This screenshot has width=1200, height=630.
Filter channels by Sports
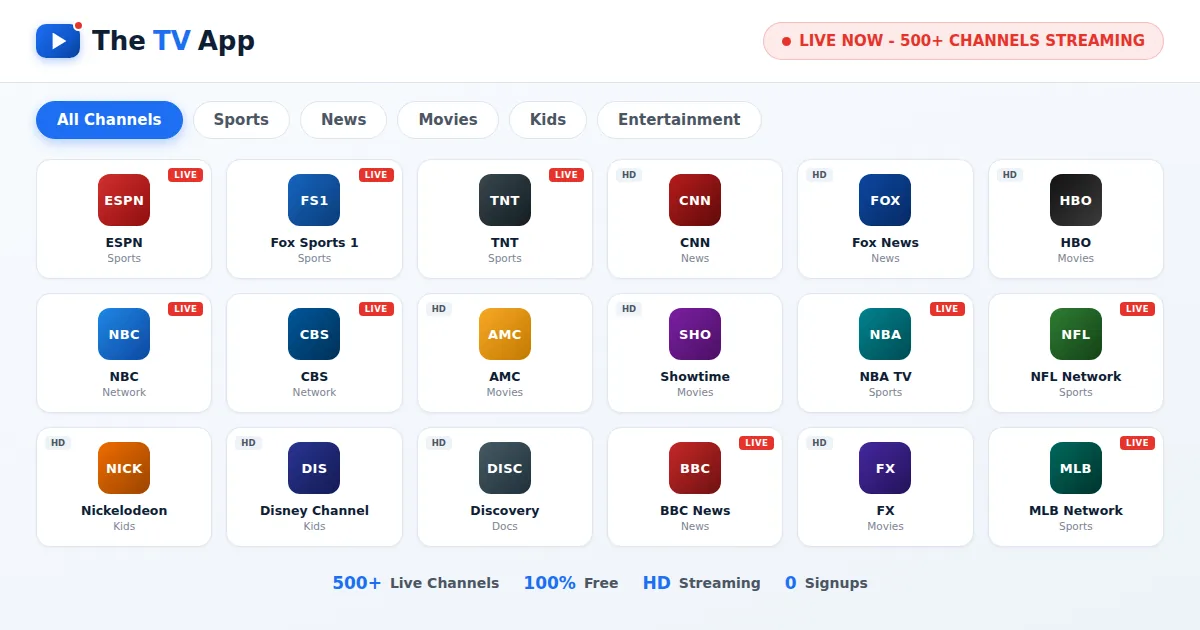241,120
